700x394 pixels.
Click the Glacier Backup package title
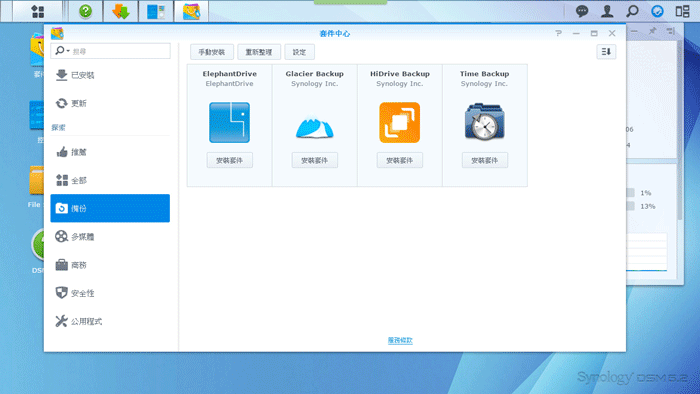click(314, 74)
